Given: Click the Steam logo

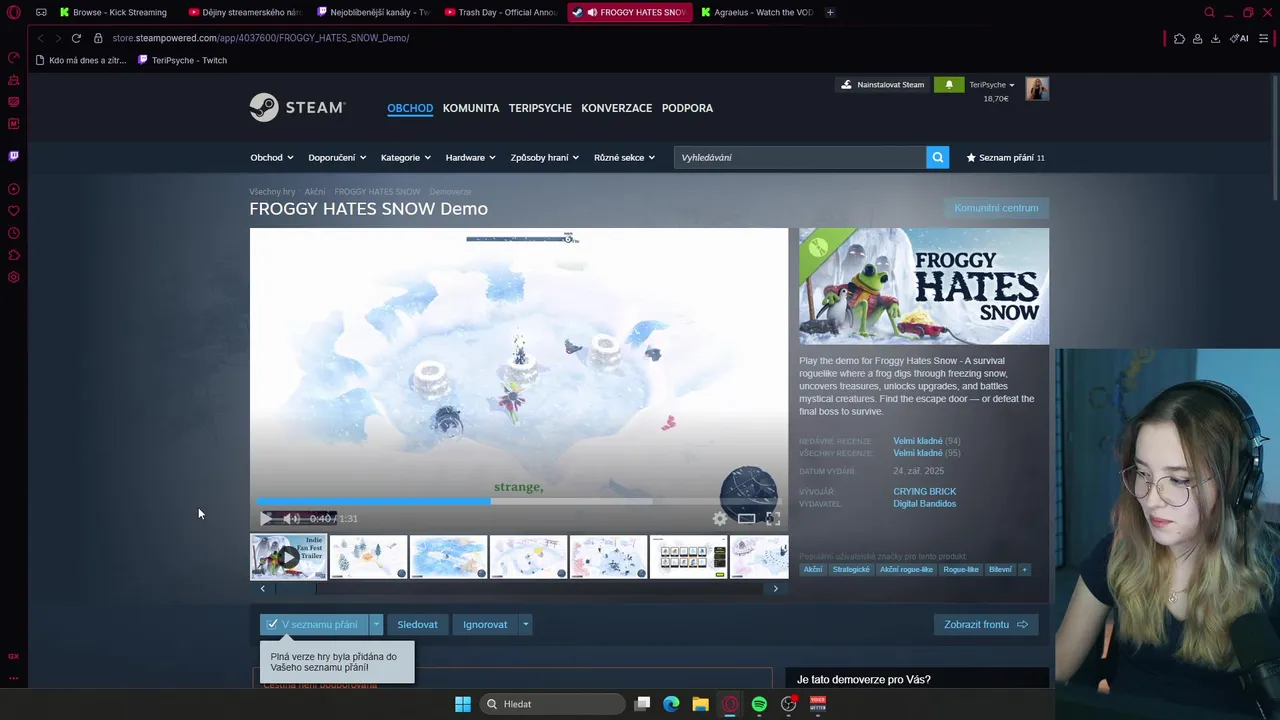Looking at the screenshot, I should [x=297, y=107].
